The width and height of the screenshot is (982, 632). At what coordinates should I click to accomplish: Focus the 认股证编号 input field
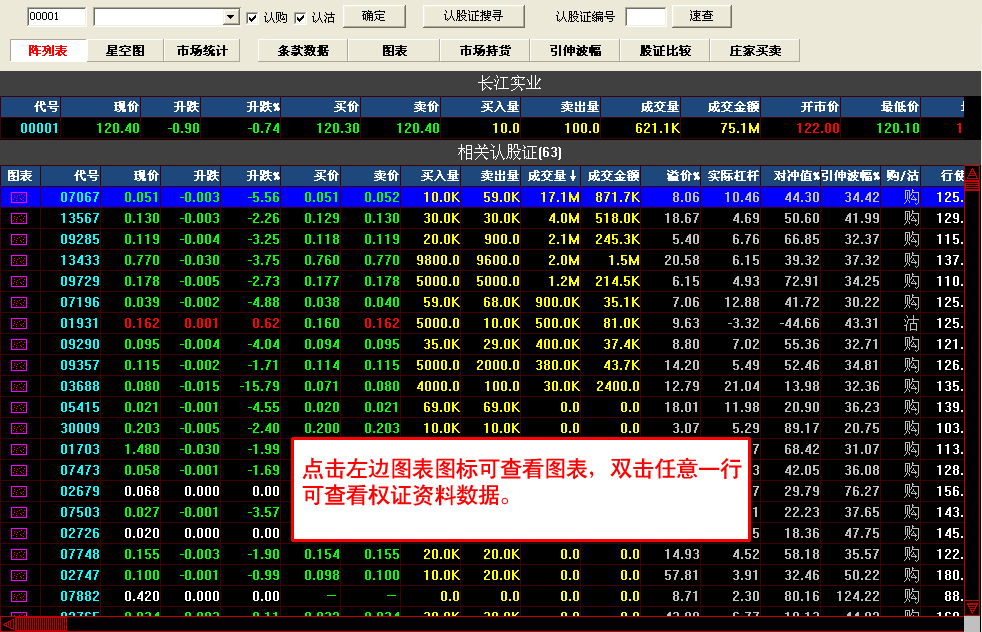pos(645,17)
